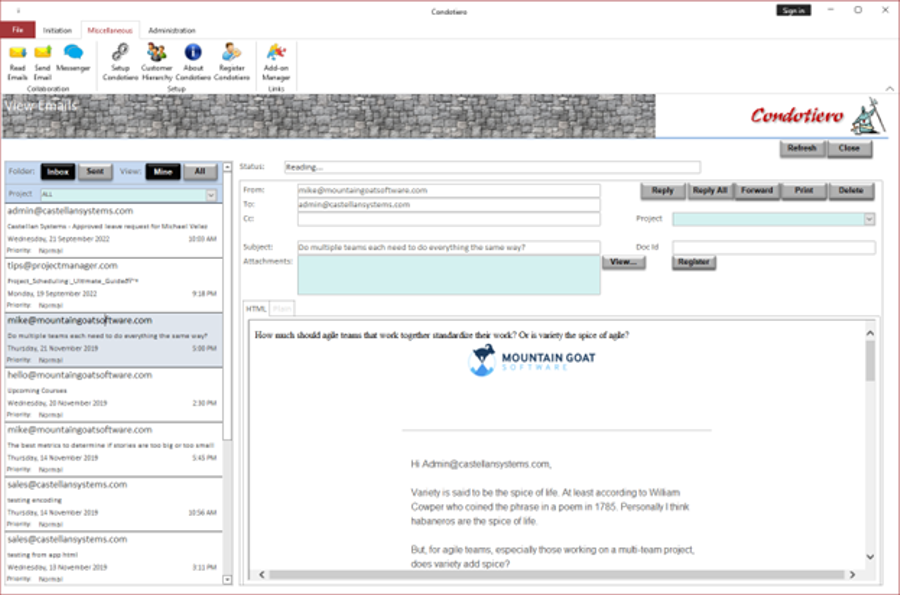Click the message horizontal scrollbar thumb
The width and height of the screenshot is (900, 595).
(x=556, y=574)
